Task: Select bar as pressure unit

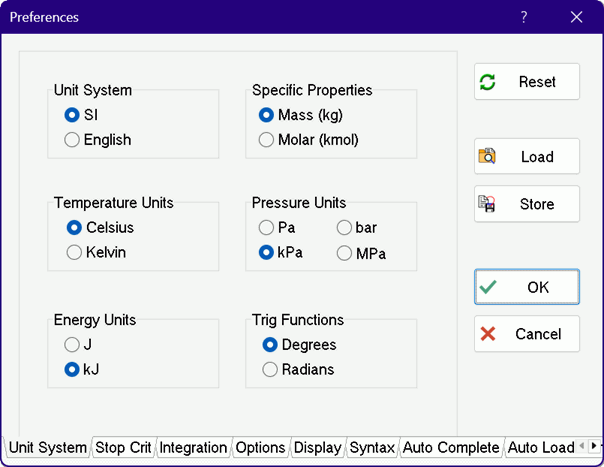Action: click(345, 228)
